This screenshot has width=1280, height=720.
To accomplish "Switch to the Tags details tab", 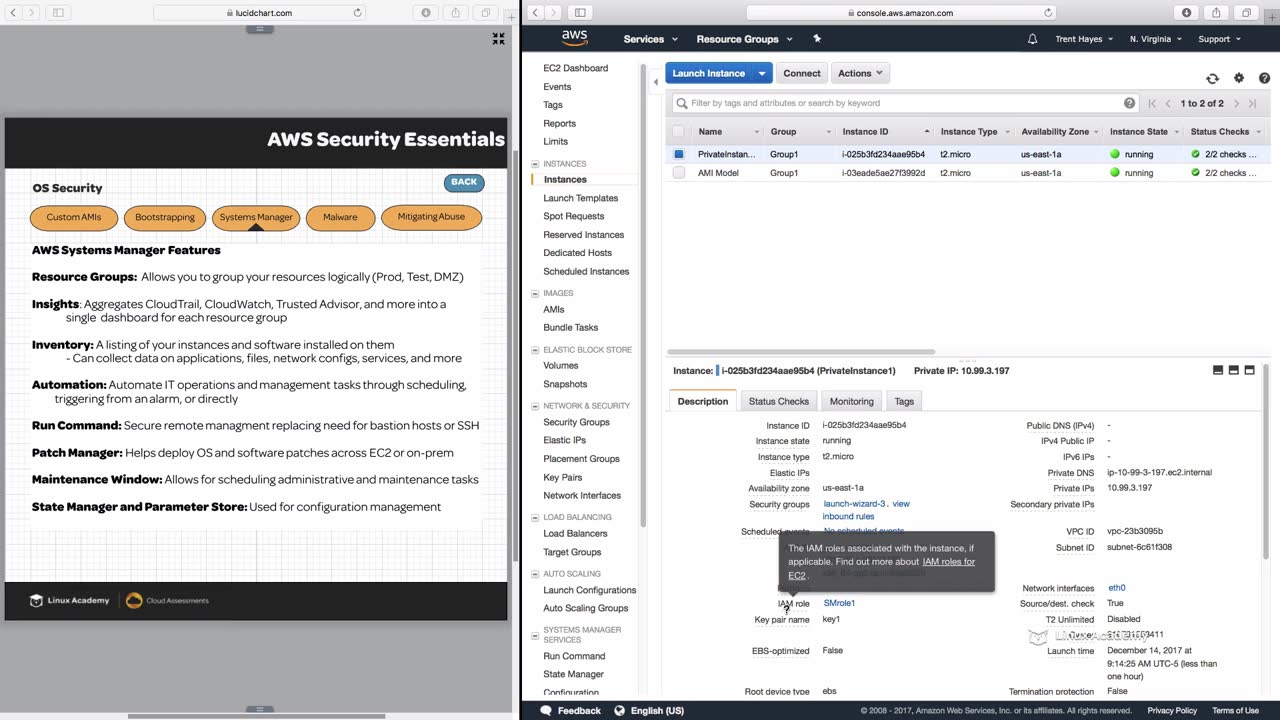I will point(904,401).
